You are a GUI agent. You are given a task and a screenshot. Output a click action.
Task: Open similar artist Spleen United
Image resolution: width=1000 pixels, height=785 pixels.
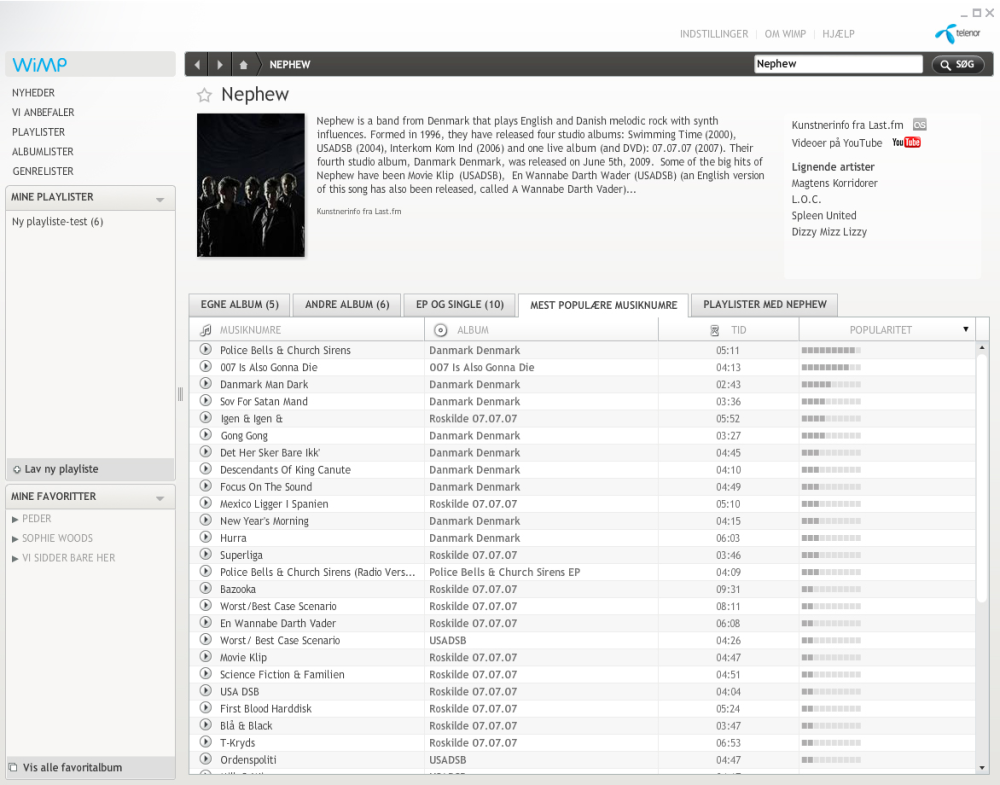click(823, 216)
